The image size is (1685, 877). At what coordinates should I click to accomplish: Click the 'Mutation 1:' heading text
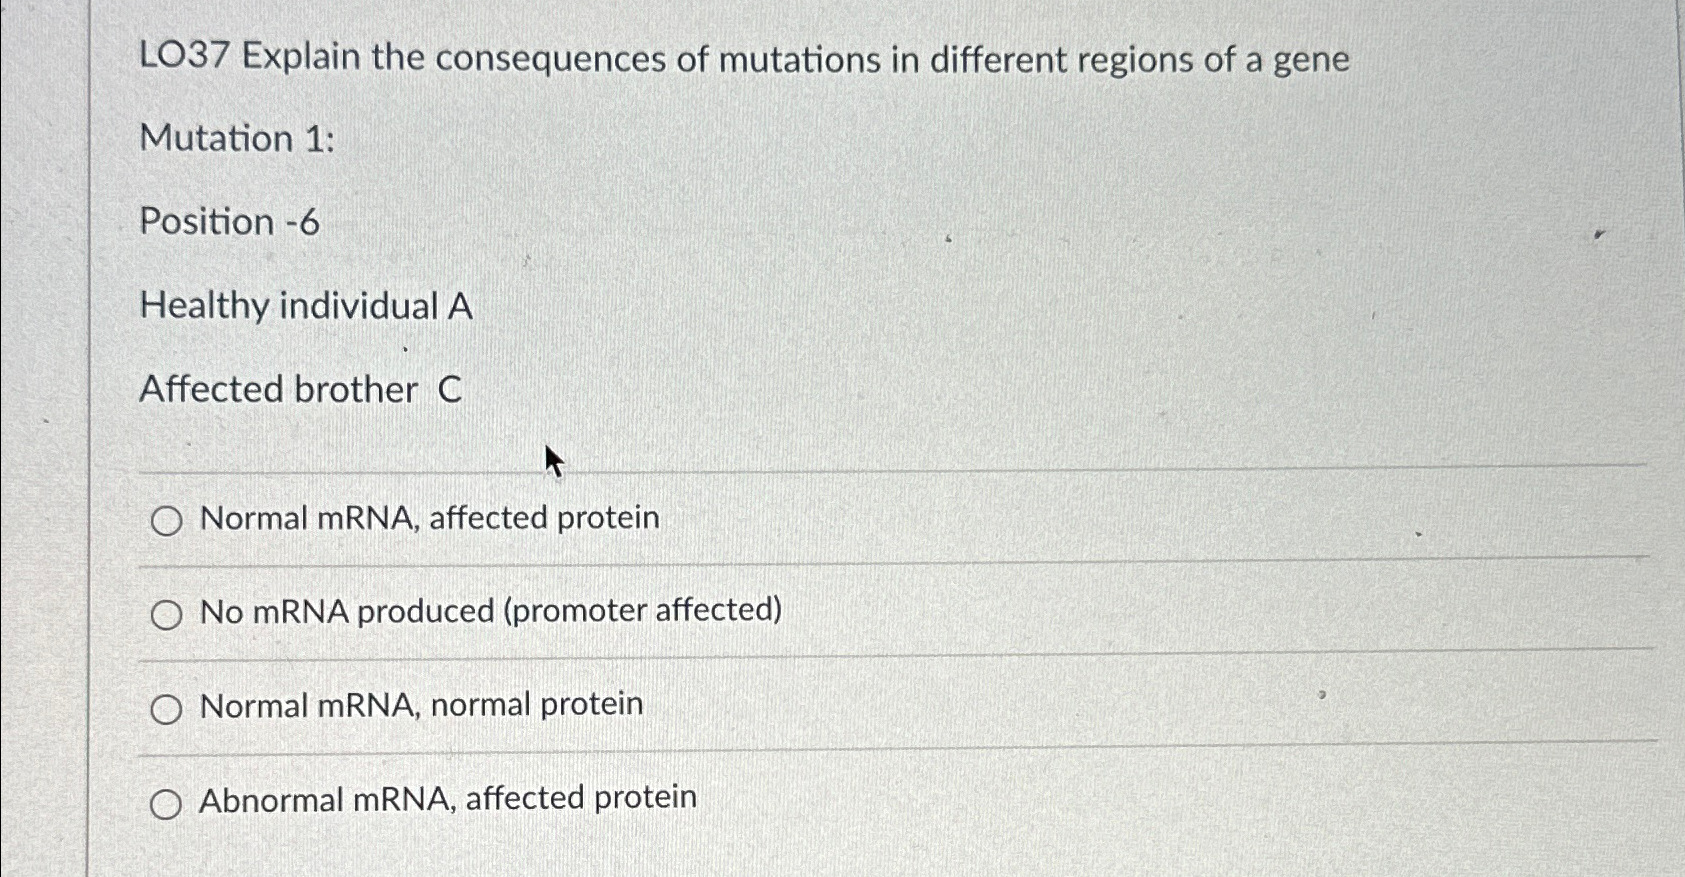[239, 139]
